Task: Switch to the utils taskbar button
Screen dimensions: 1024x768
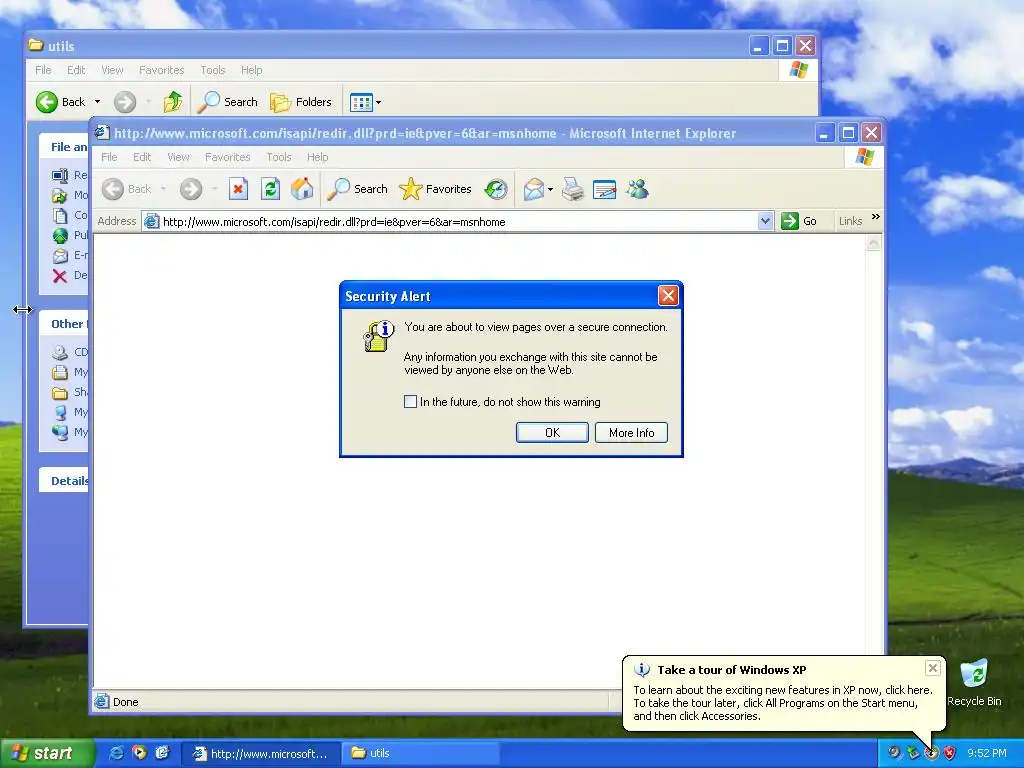Action: point(422,753)
